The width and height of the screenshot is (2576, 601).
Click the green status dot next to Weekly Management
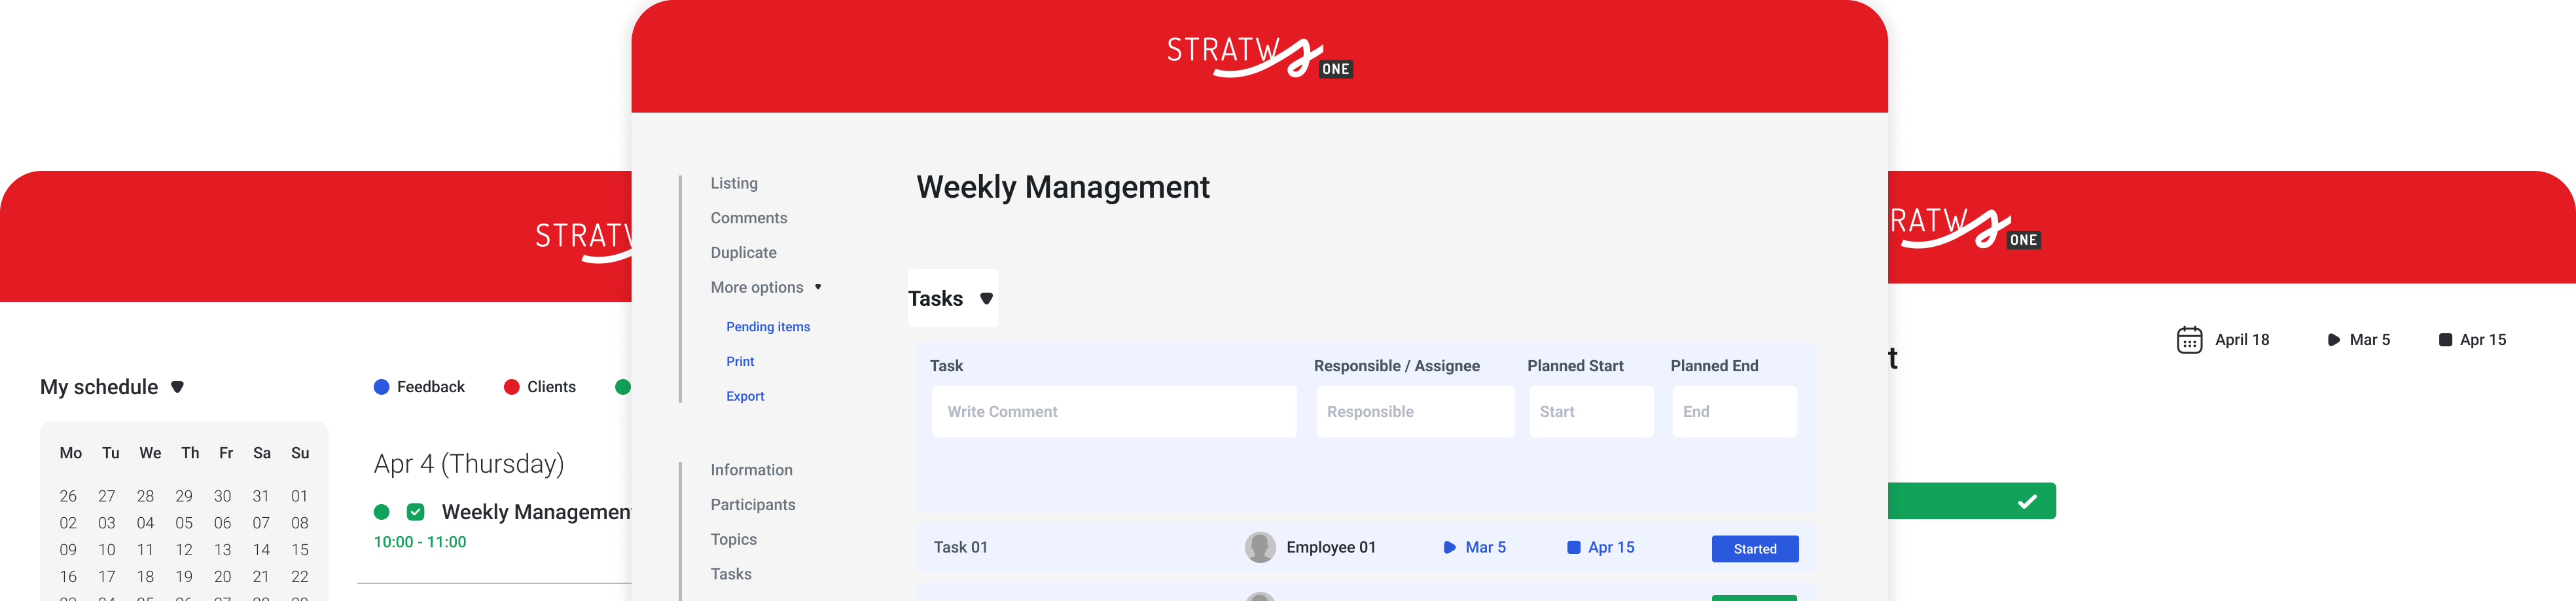pyautogui.click(x=381, y=512)
